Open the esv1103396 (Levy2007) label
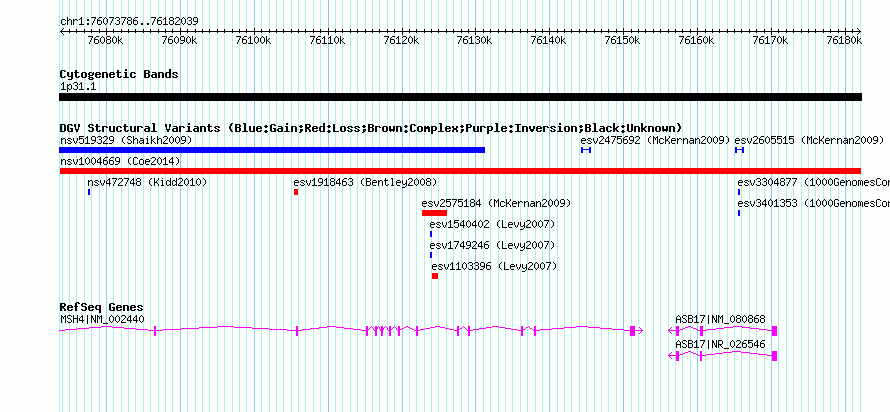This screenshot has height=412, width=890. [494, 266]
